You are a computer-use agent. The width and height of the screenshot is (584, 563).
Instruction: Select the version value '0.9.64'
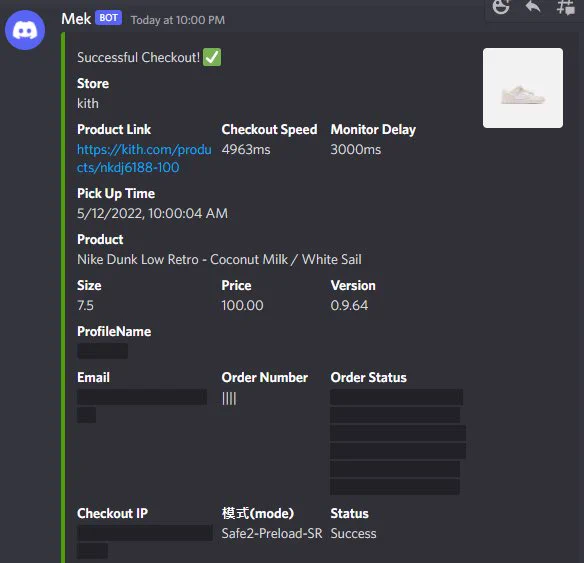point(349,306)
